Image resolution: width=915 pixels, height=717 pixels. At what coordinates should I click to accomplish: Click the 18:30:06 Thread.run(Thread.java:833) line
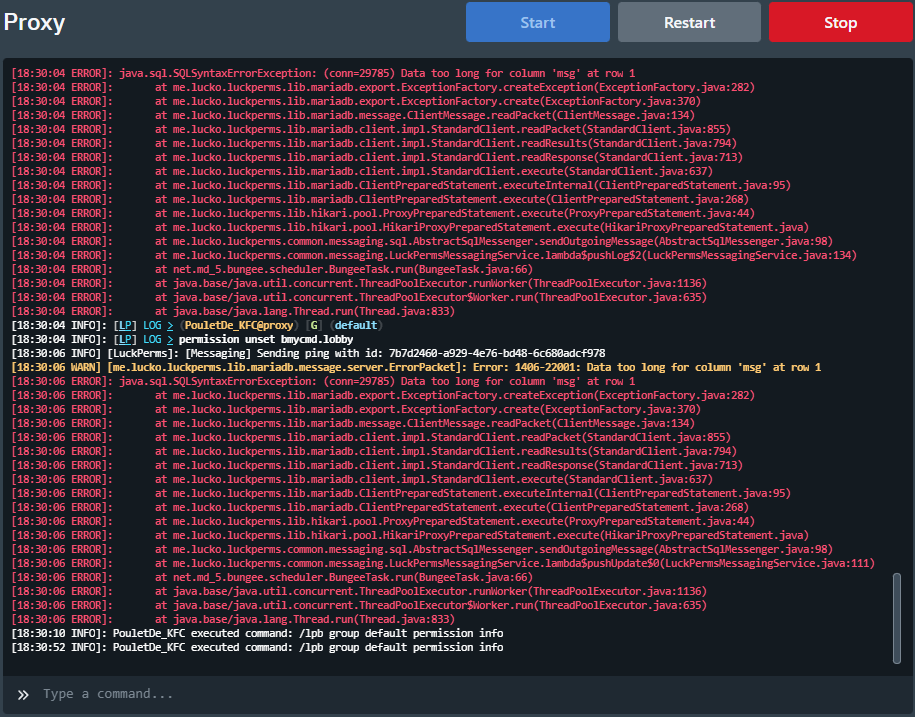[x=233, y=619]
